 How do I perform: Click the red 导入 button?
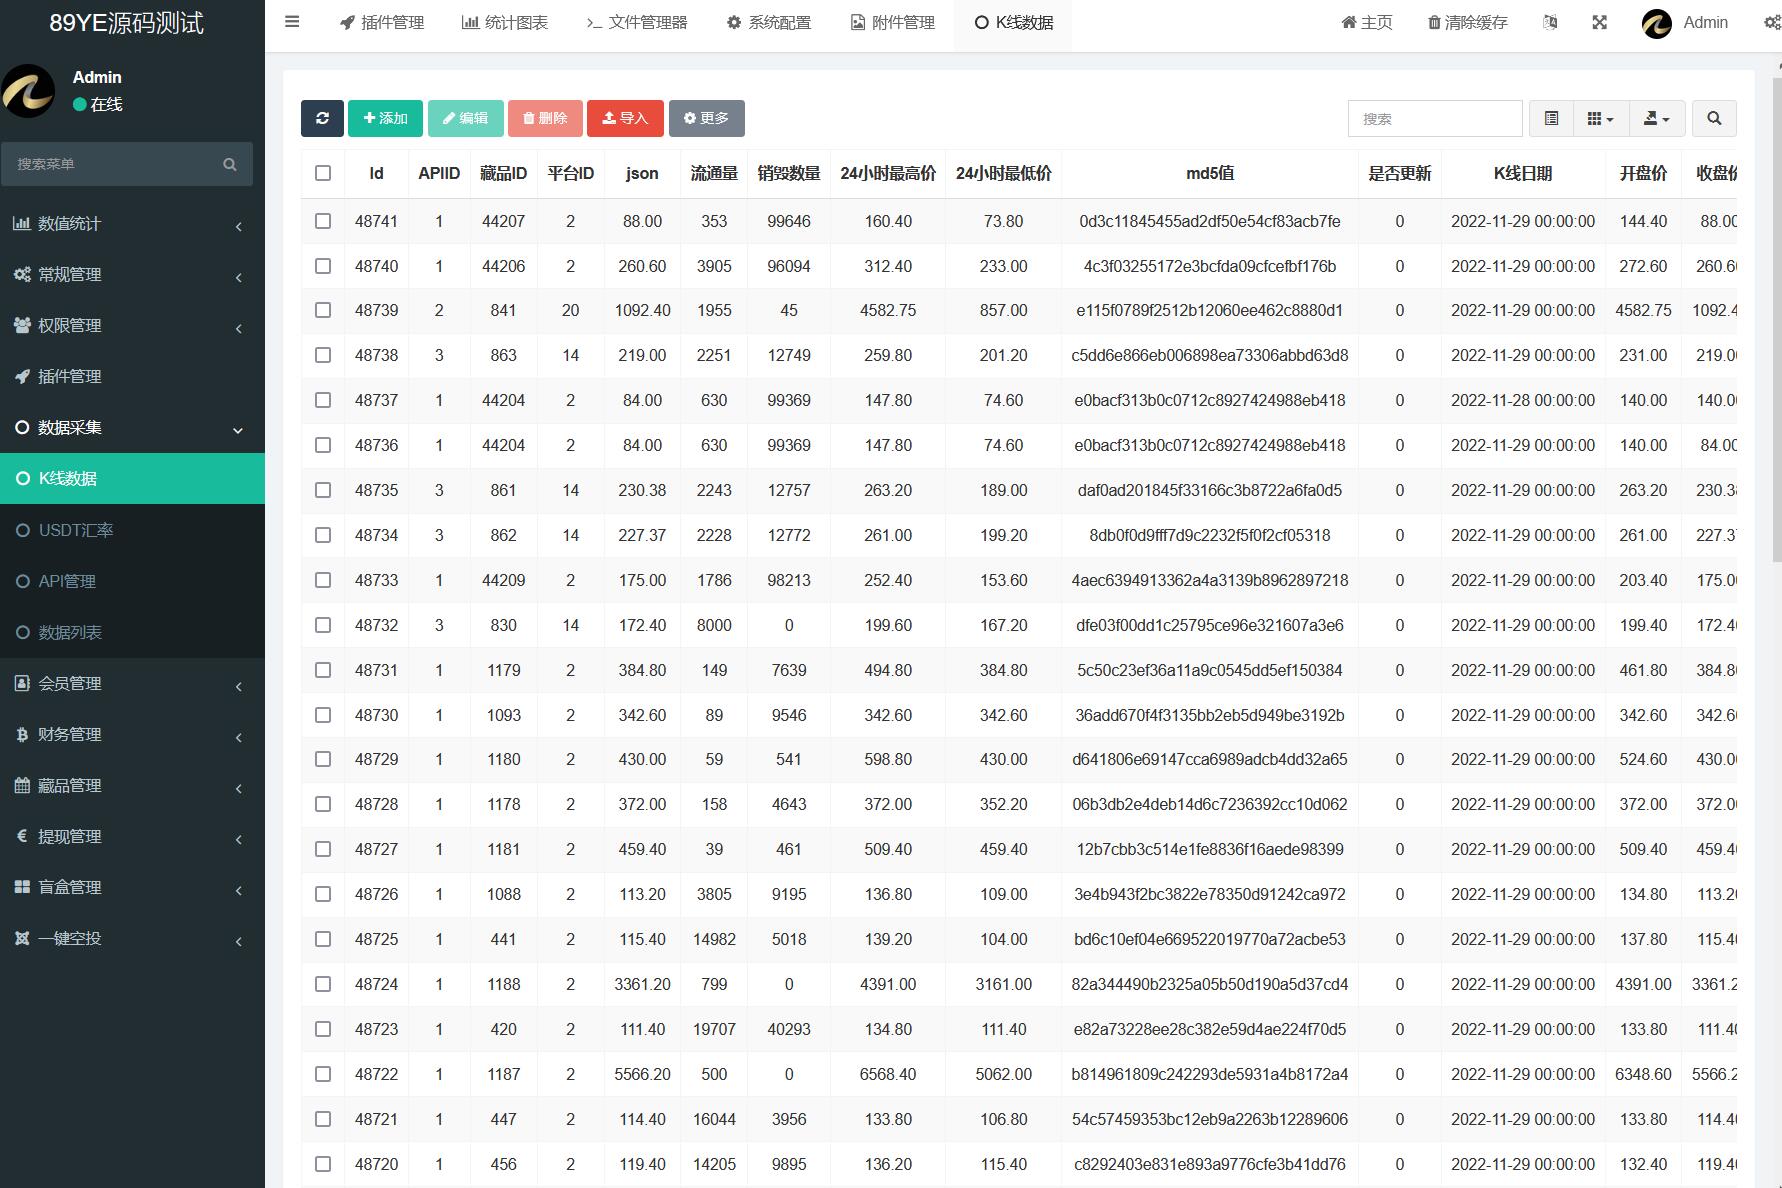(x=625, y=118)
